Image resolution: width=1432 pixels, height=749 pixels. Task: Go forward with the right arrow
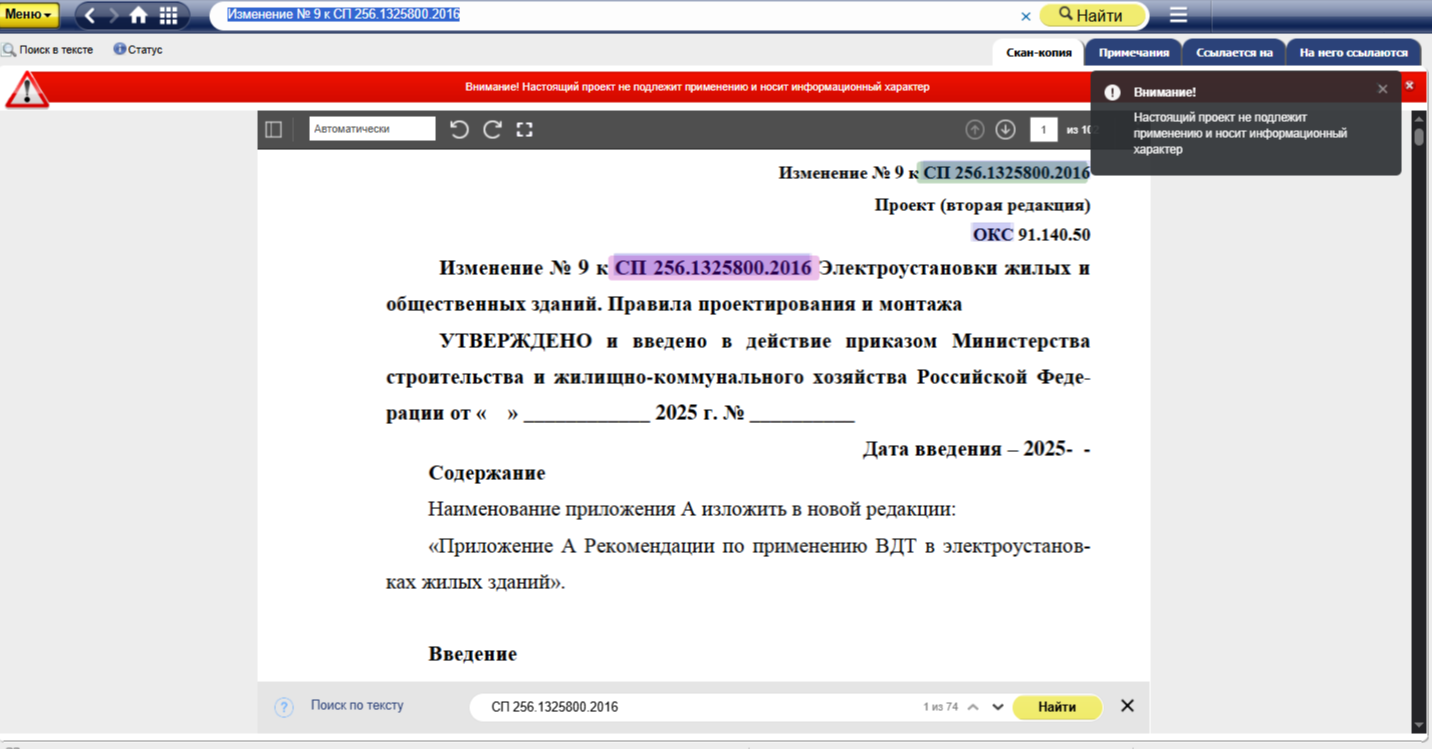(113, 16)
